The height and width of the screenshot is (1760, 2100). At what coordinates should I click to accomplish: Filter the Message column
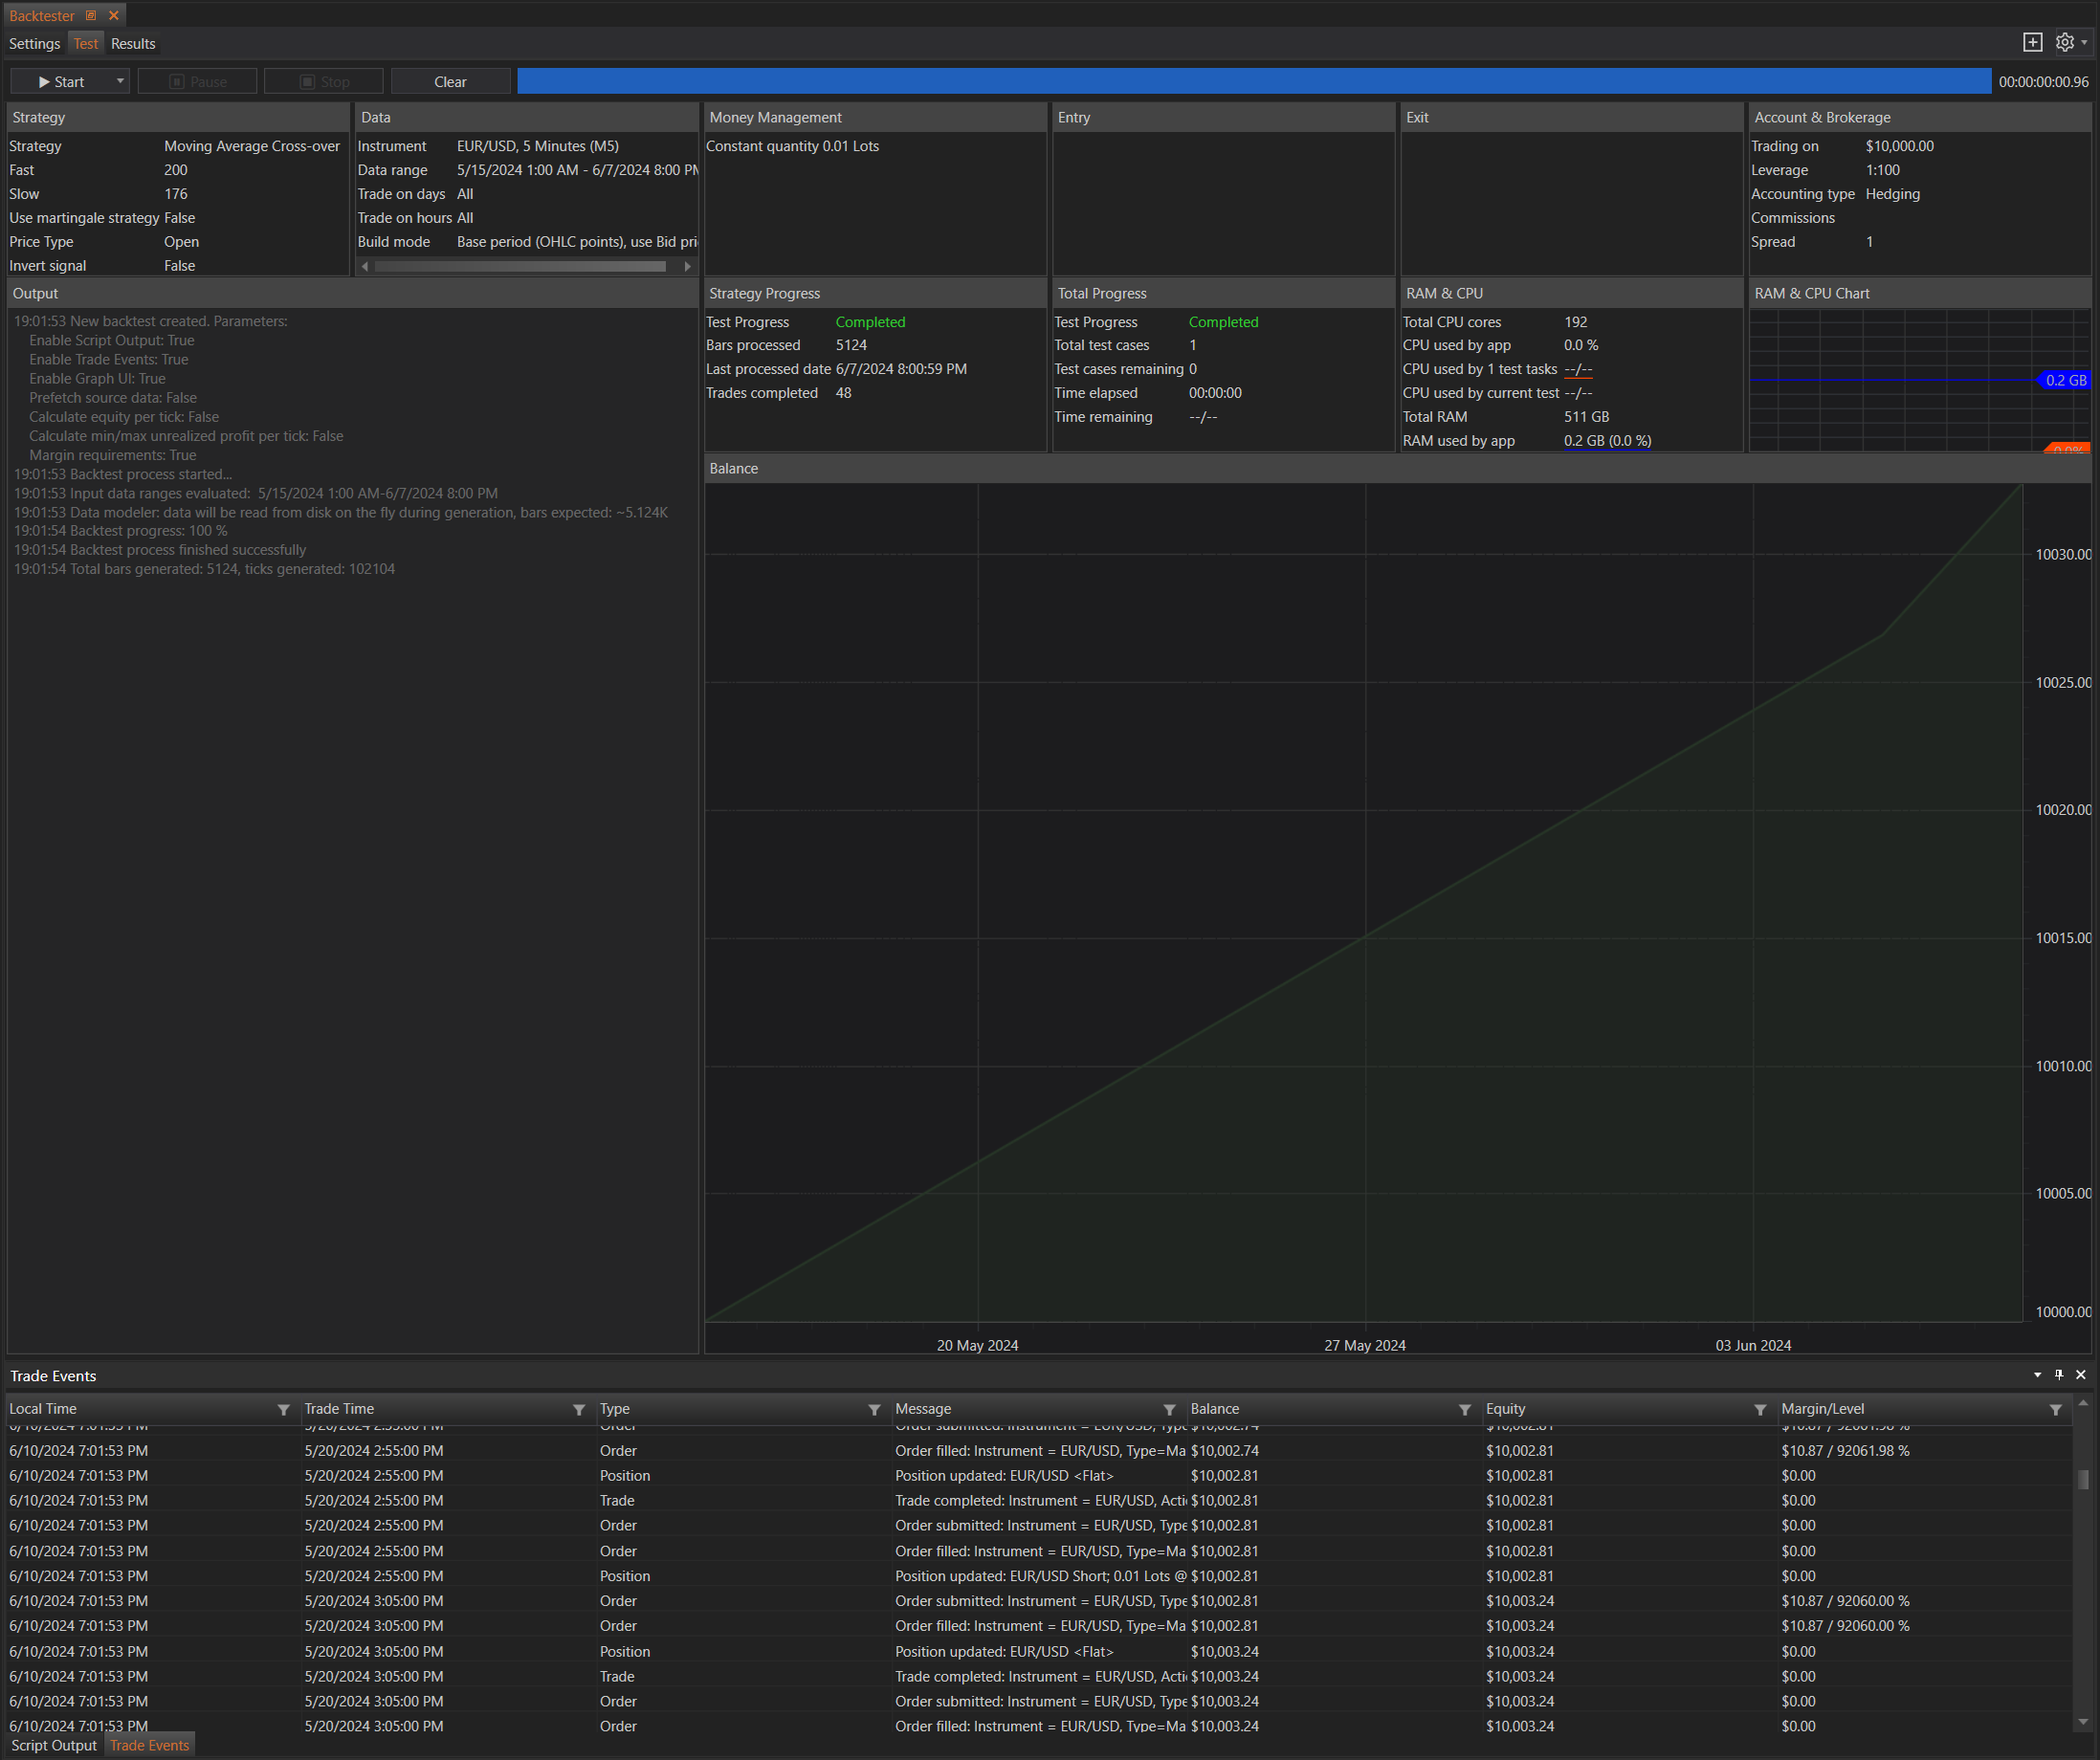[1169, 1409]
